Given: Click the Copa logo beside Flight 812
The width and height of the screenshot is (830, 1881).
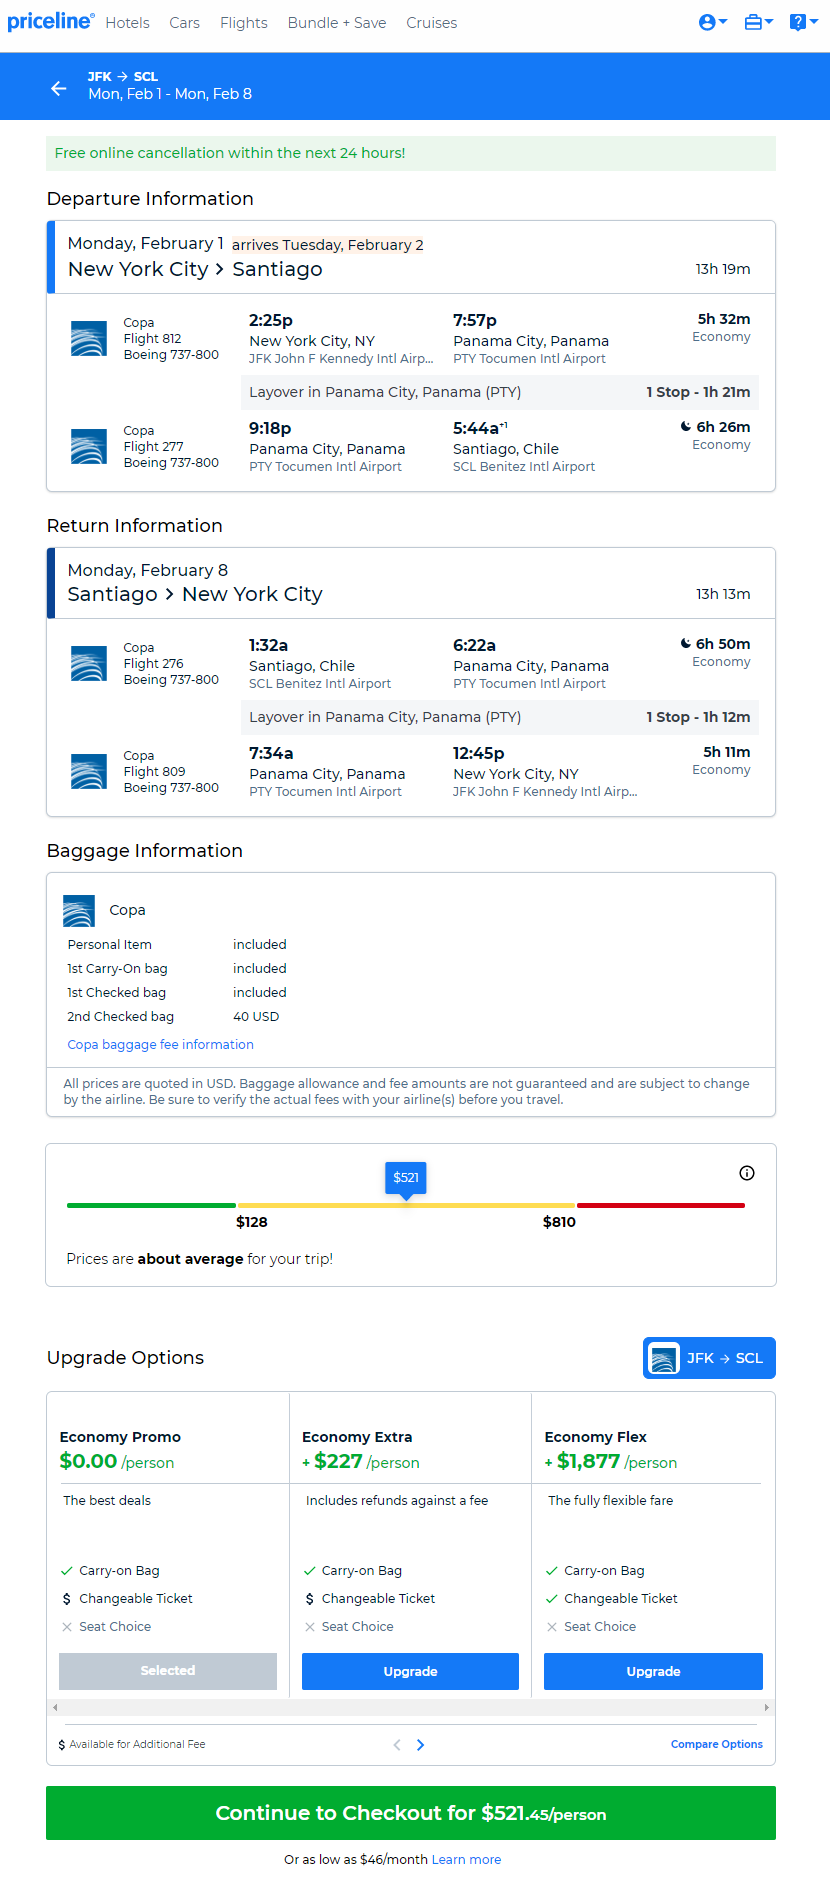Looking at the screenshot, I should [x=89, y=338].
